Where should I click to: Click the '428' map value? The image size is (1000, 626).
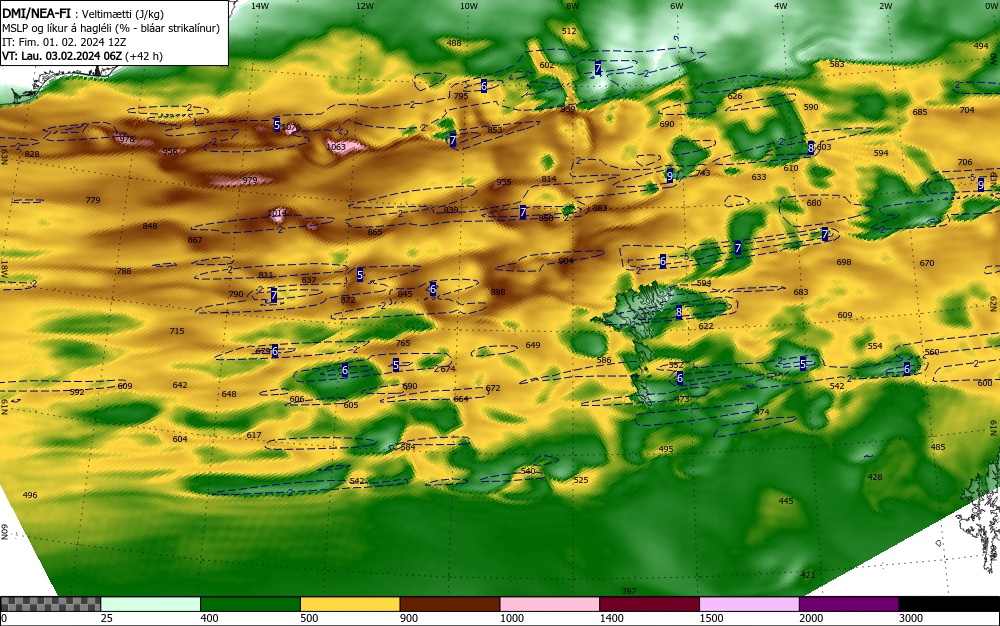click(x=876, y=477)
